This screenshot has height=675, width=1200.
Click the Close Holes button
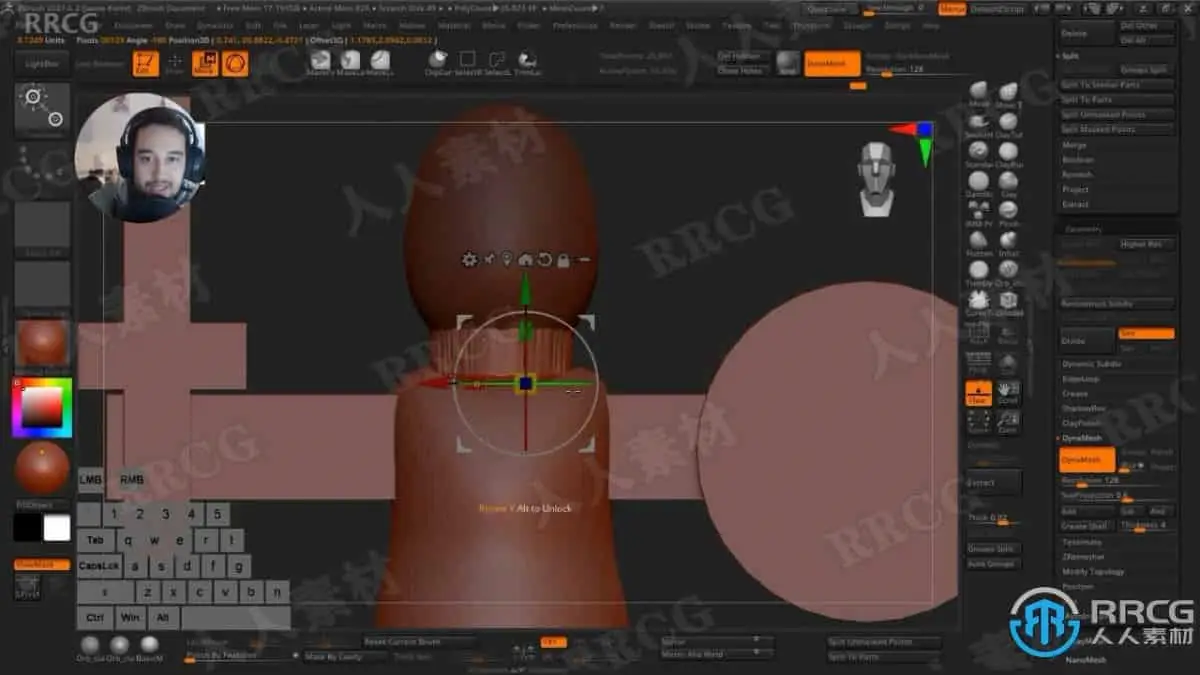point(743,71)
